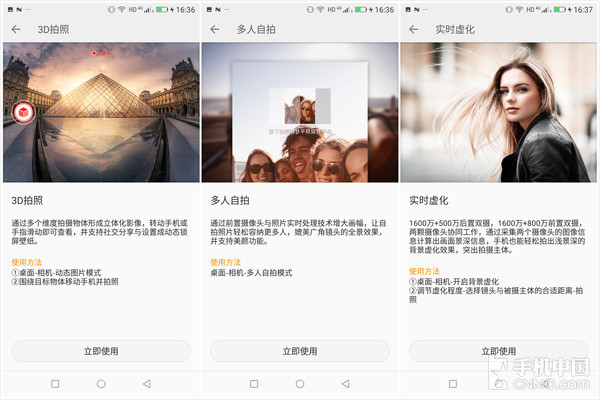Tap step ②围绕目标物体移动手机并拍照

65,282
